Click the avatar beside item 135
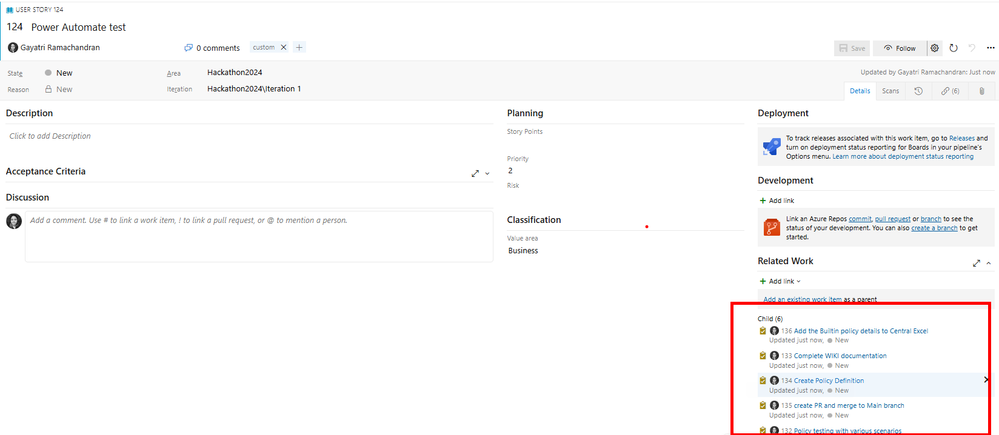This screenshot has width=999, height=435. pos(774,405)
